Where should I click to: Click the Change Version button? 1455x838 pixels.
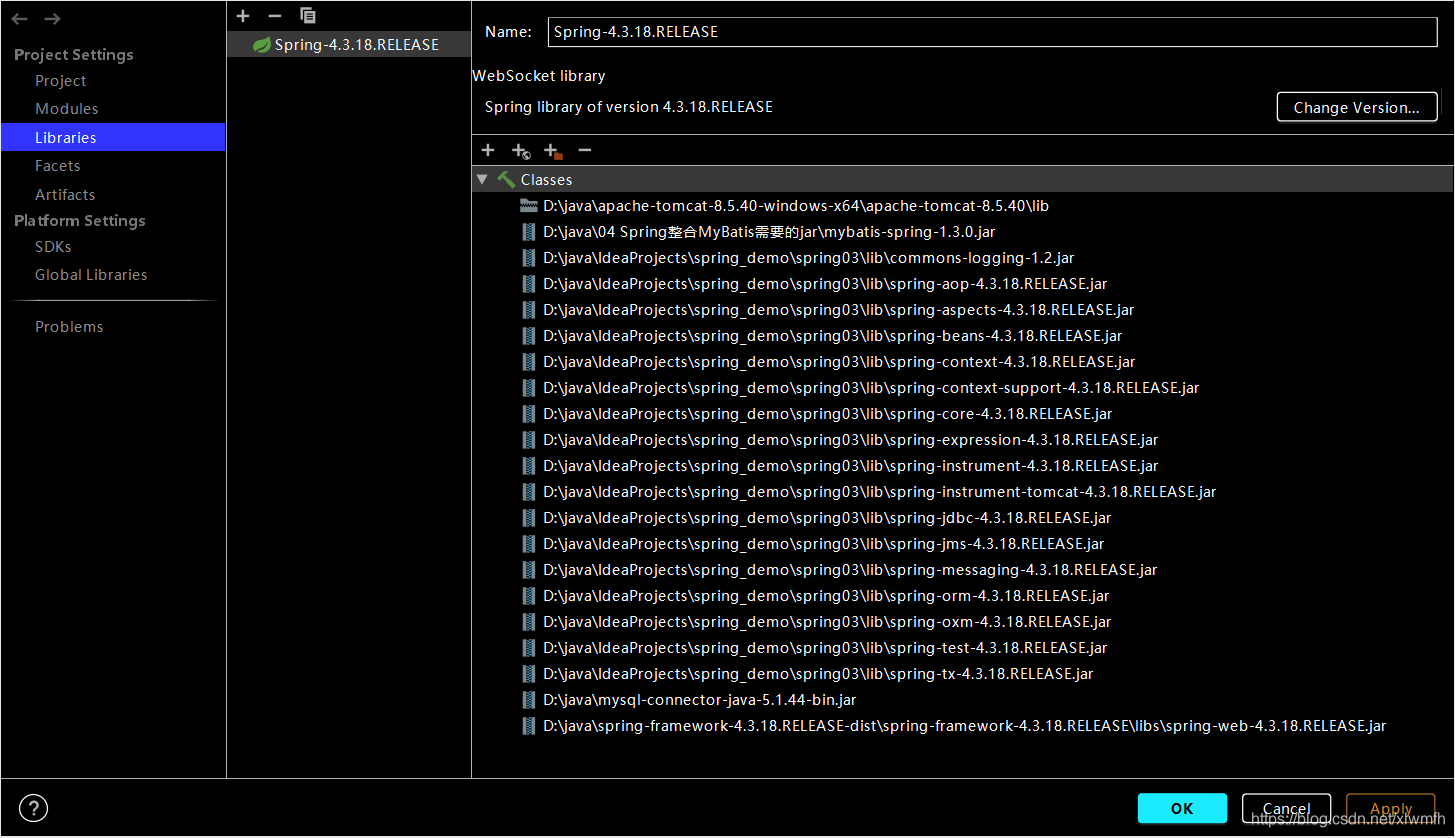click(1357, 108)
